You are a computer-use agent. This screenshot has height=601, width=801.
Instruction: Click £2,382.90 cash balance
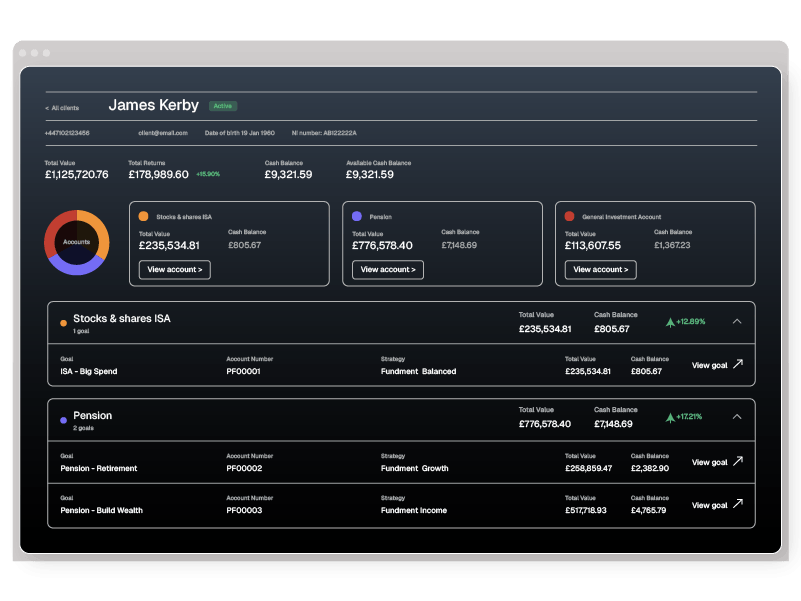pyautogui.click(x=650, y=469)
